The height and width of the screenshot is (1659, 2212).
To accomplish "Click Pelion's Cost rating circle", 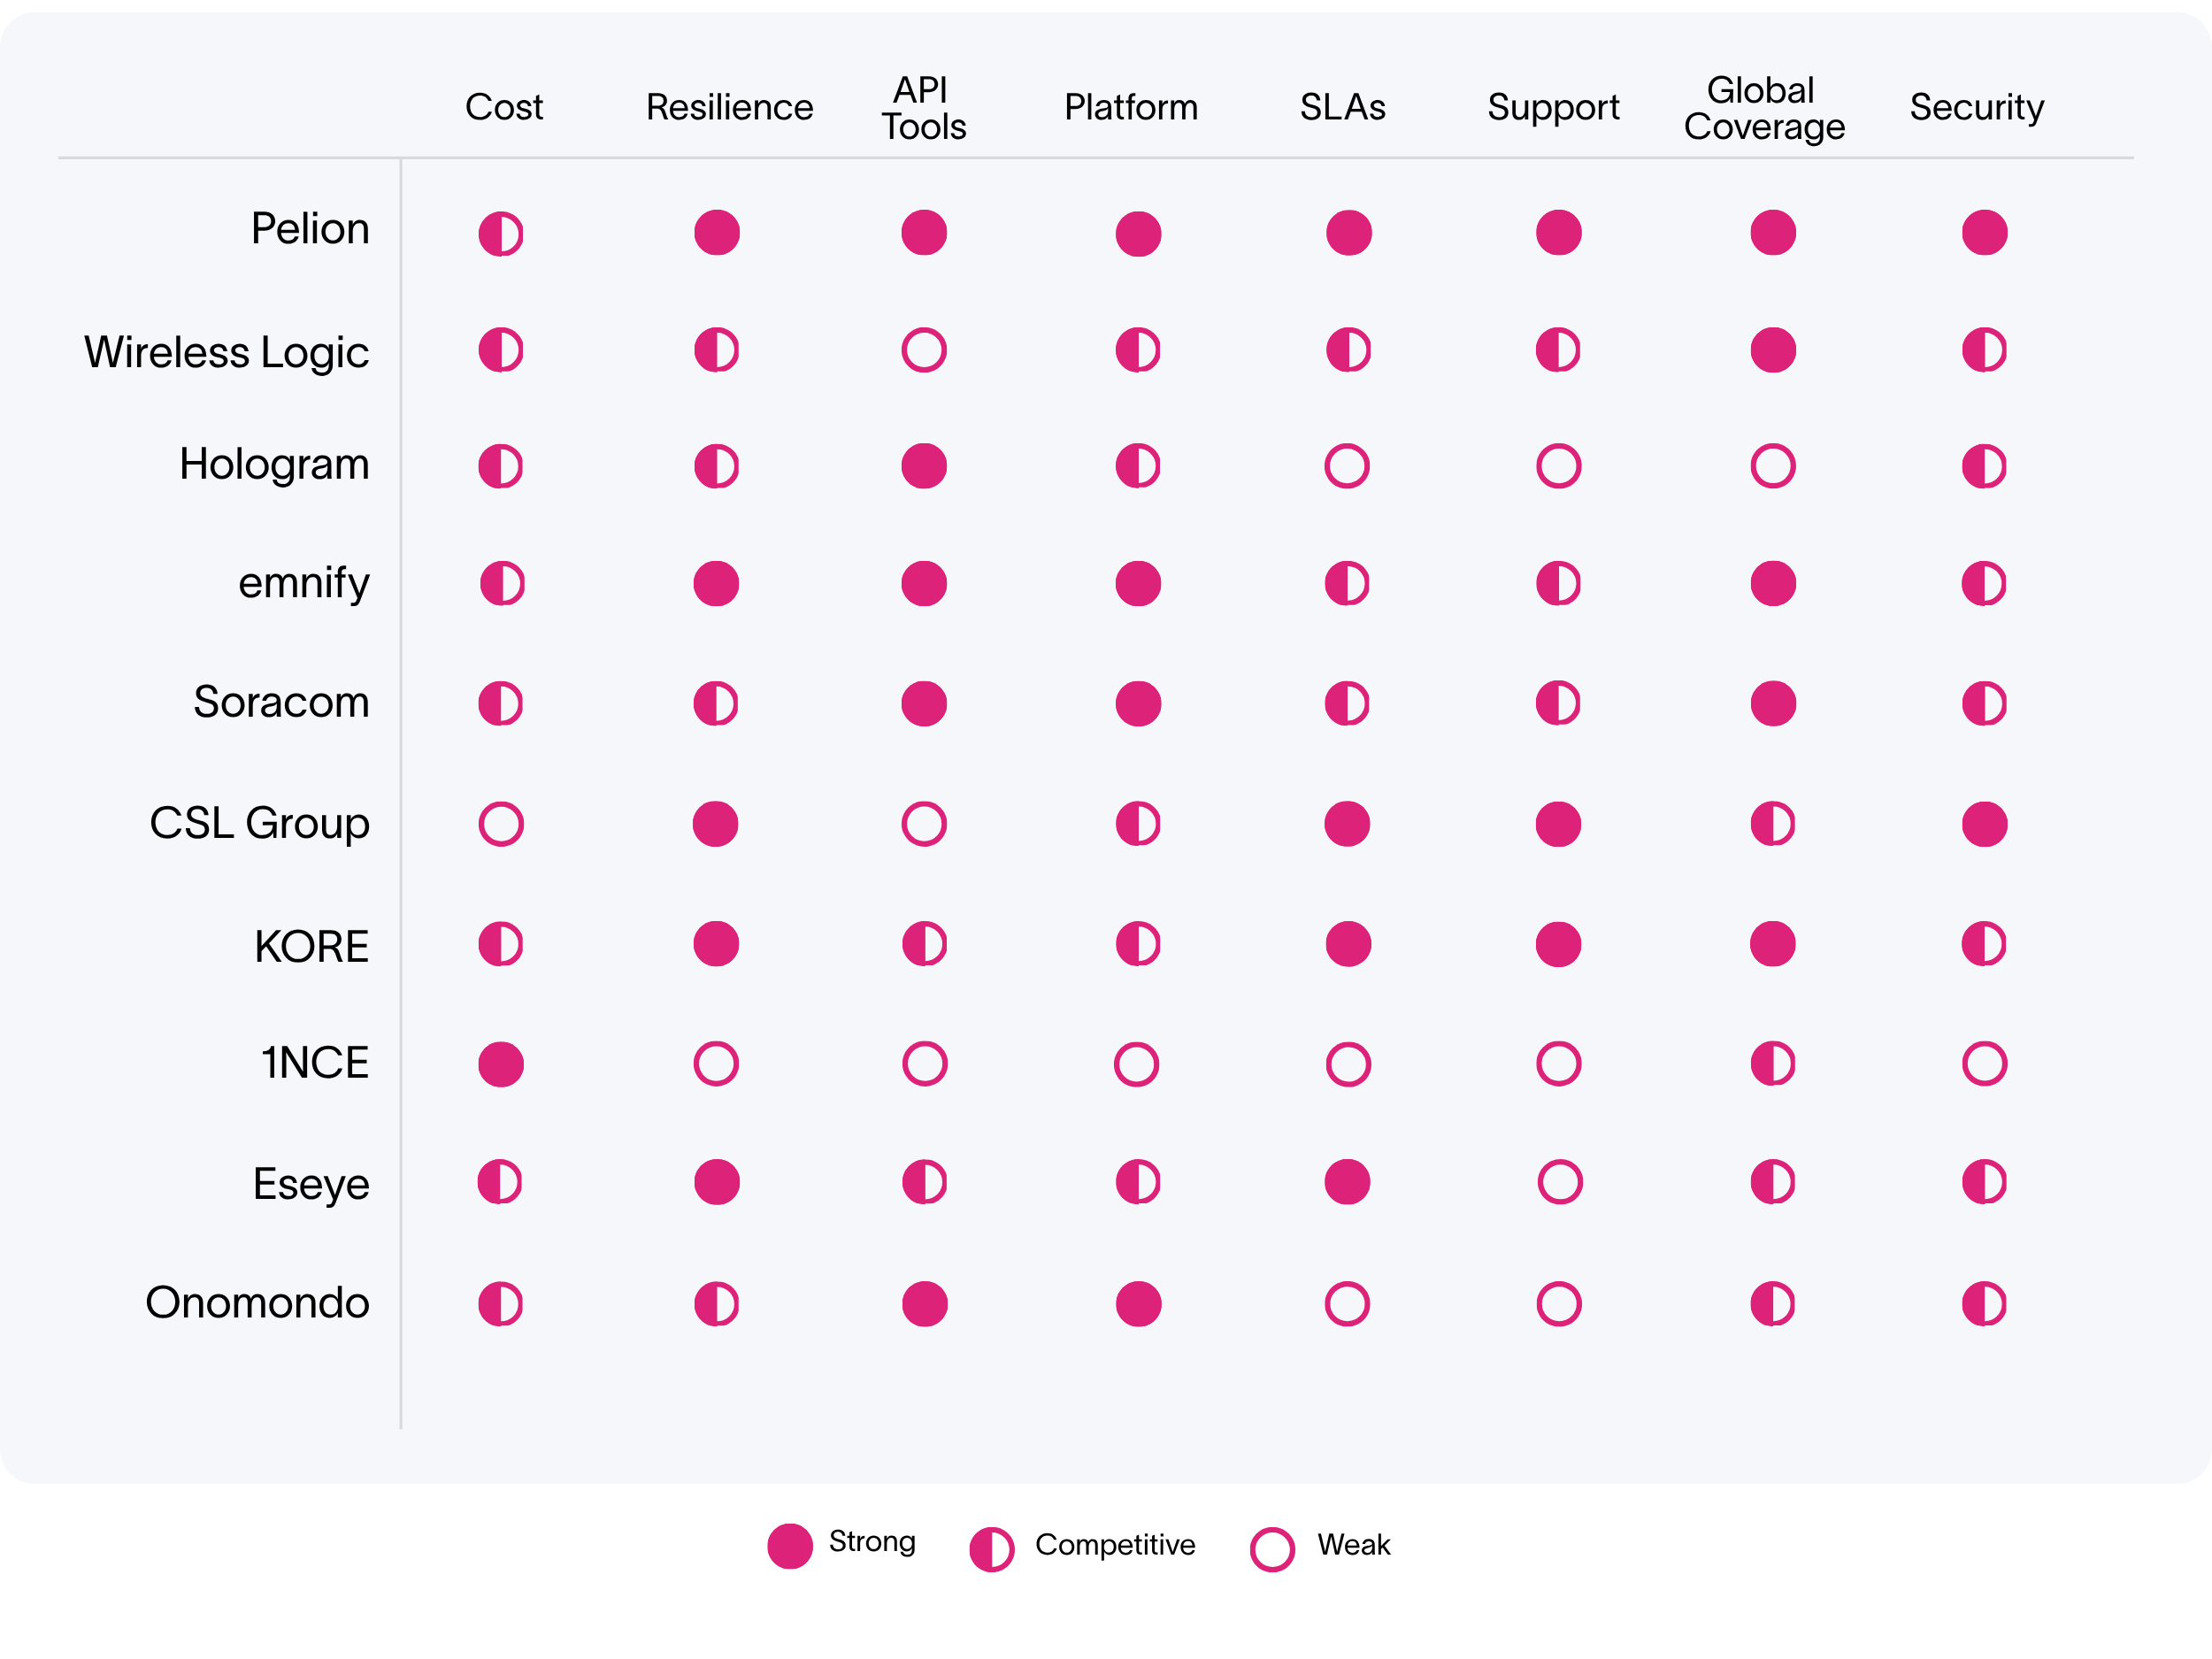I will [501, 234].
